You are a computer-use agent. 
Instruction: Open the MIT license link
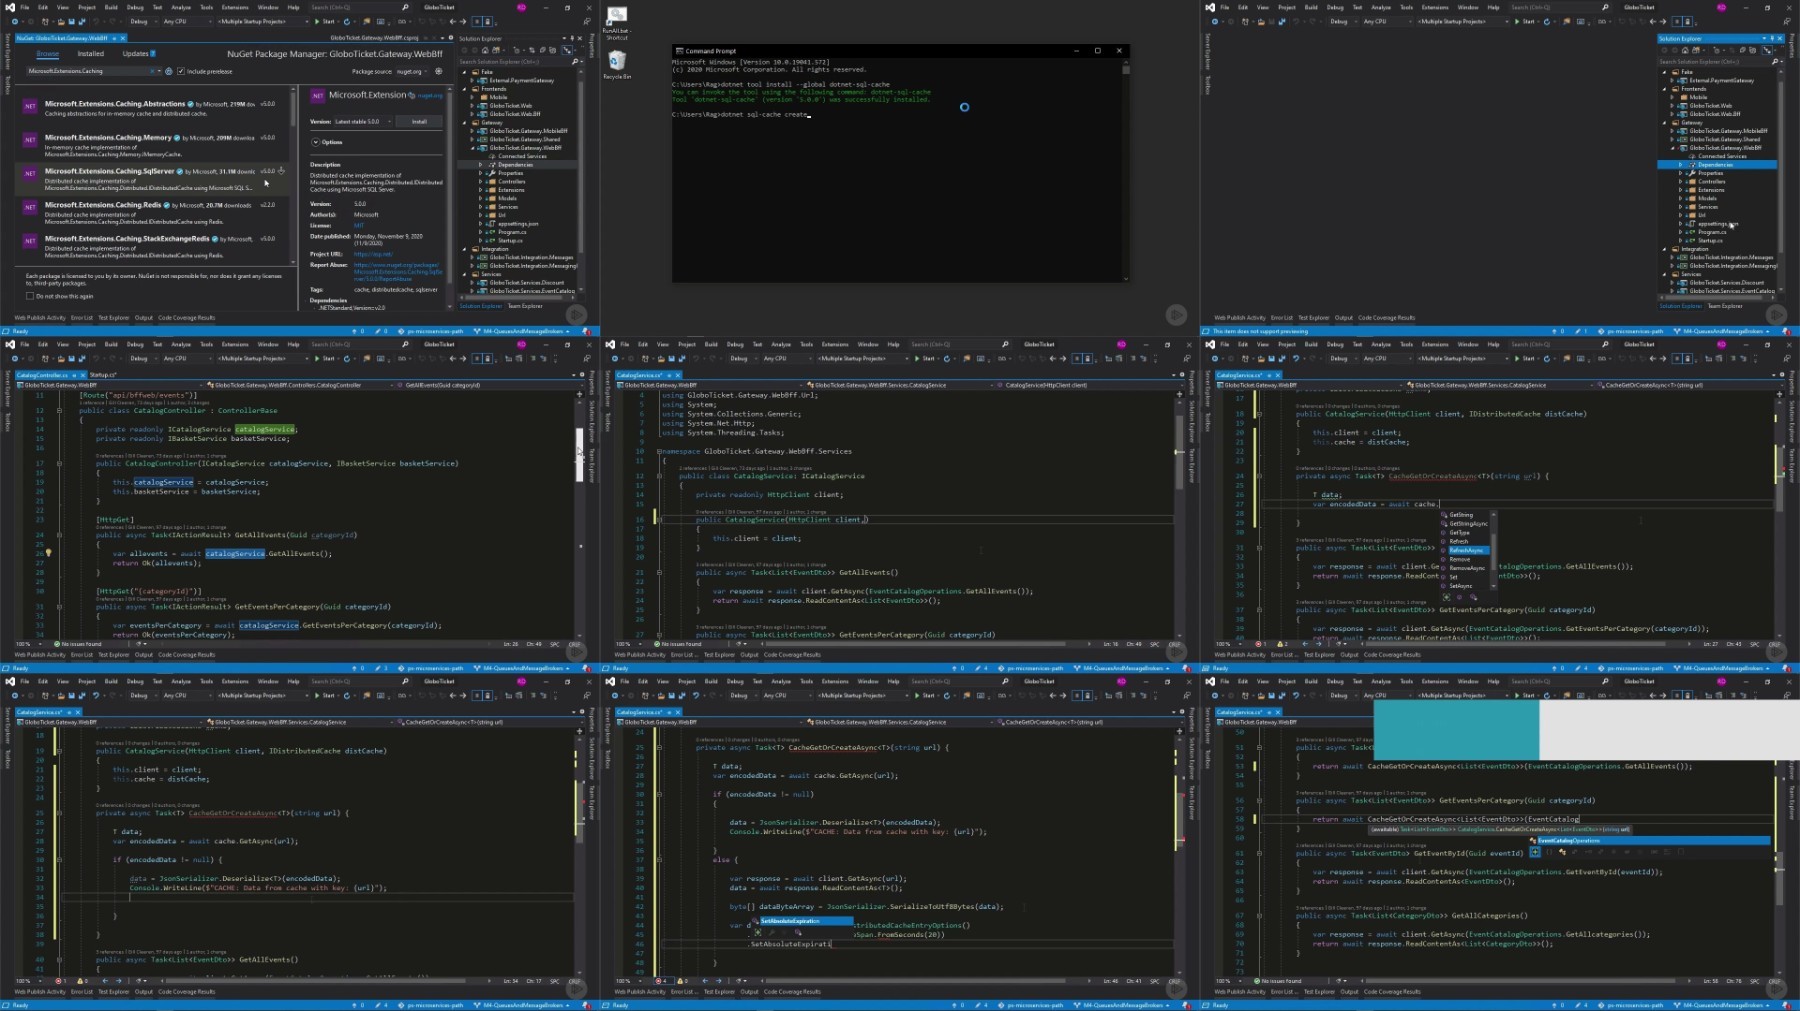358,226
